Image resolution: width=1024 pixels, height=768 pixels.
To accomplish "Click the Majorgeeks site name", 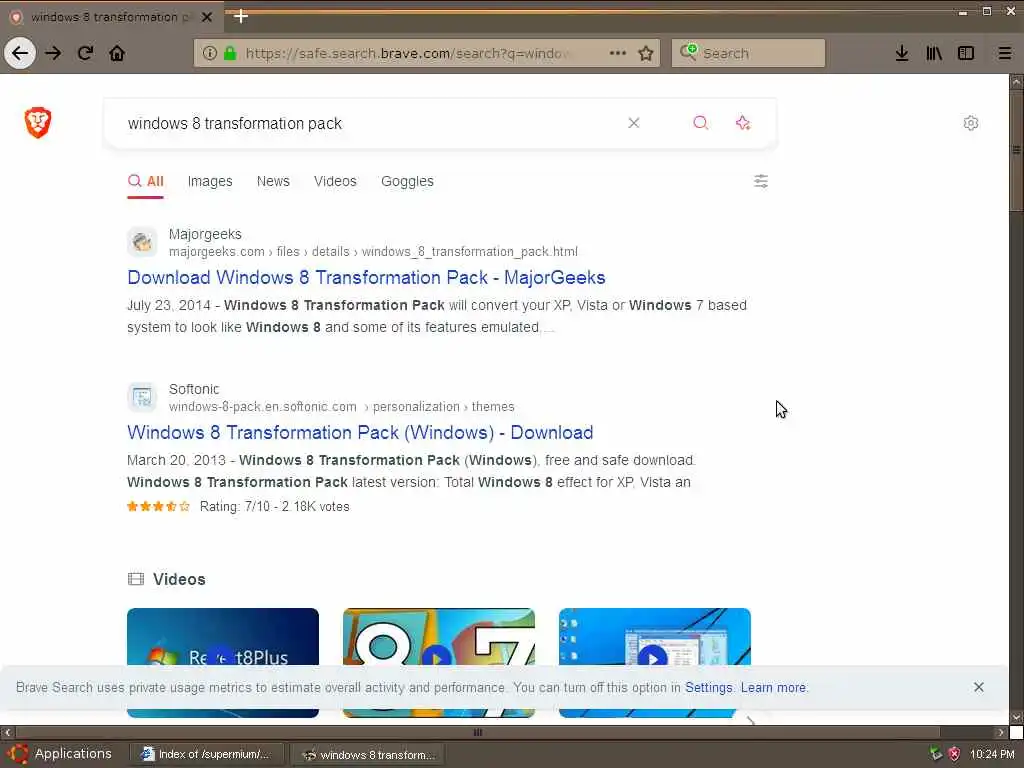I will (x=205, y=234).
